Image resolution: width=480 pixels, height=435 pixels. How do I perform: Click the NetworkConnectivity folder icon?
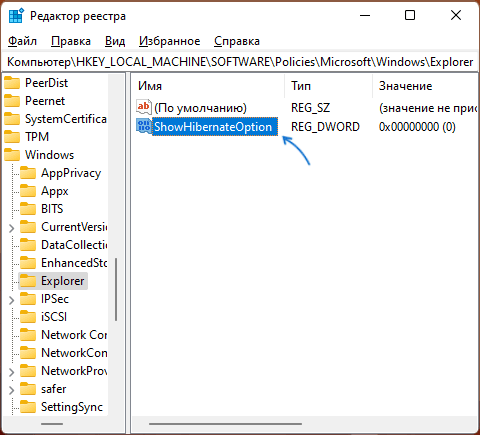click(x=28, y=353)
